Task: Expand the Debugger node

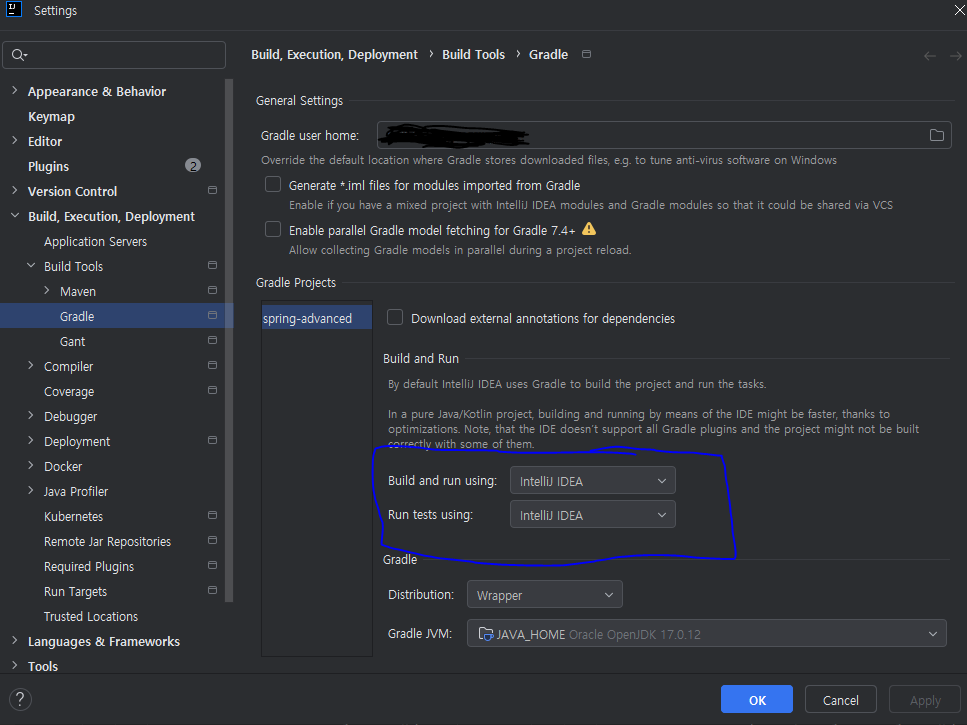Action: tap(31, 416)
